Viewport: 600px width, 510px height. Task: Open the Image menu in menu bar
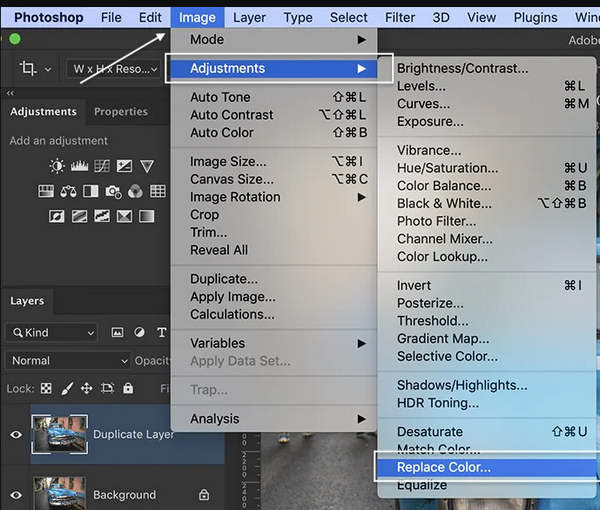click(197, 18)
